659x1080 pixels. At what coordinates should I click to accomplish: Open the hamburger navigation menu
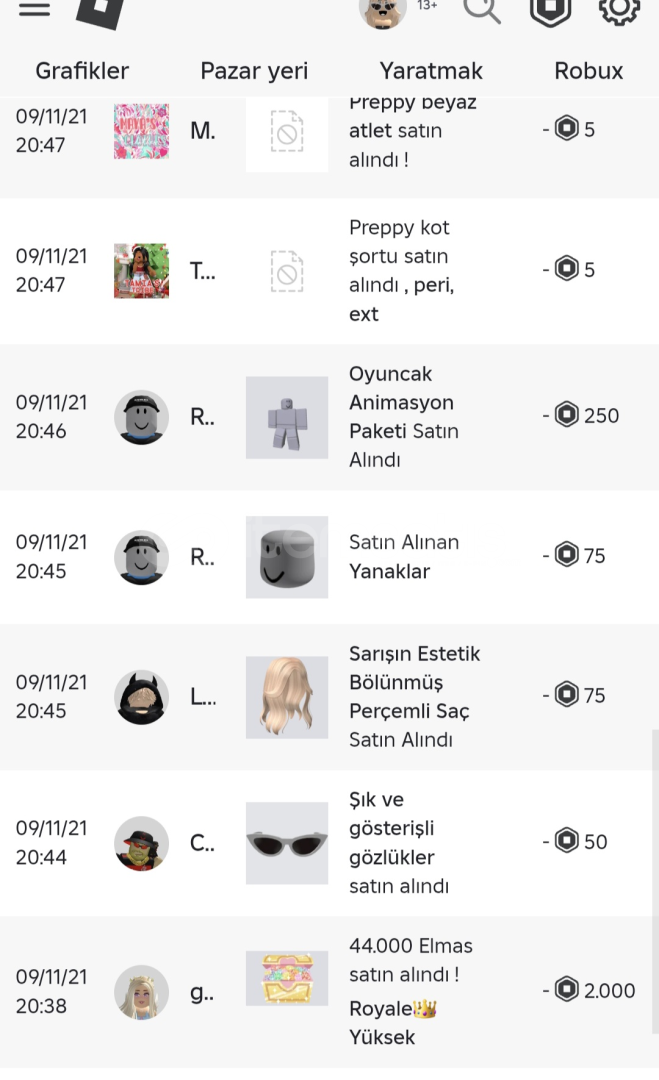34,8
